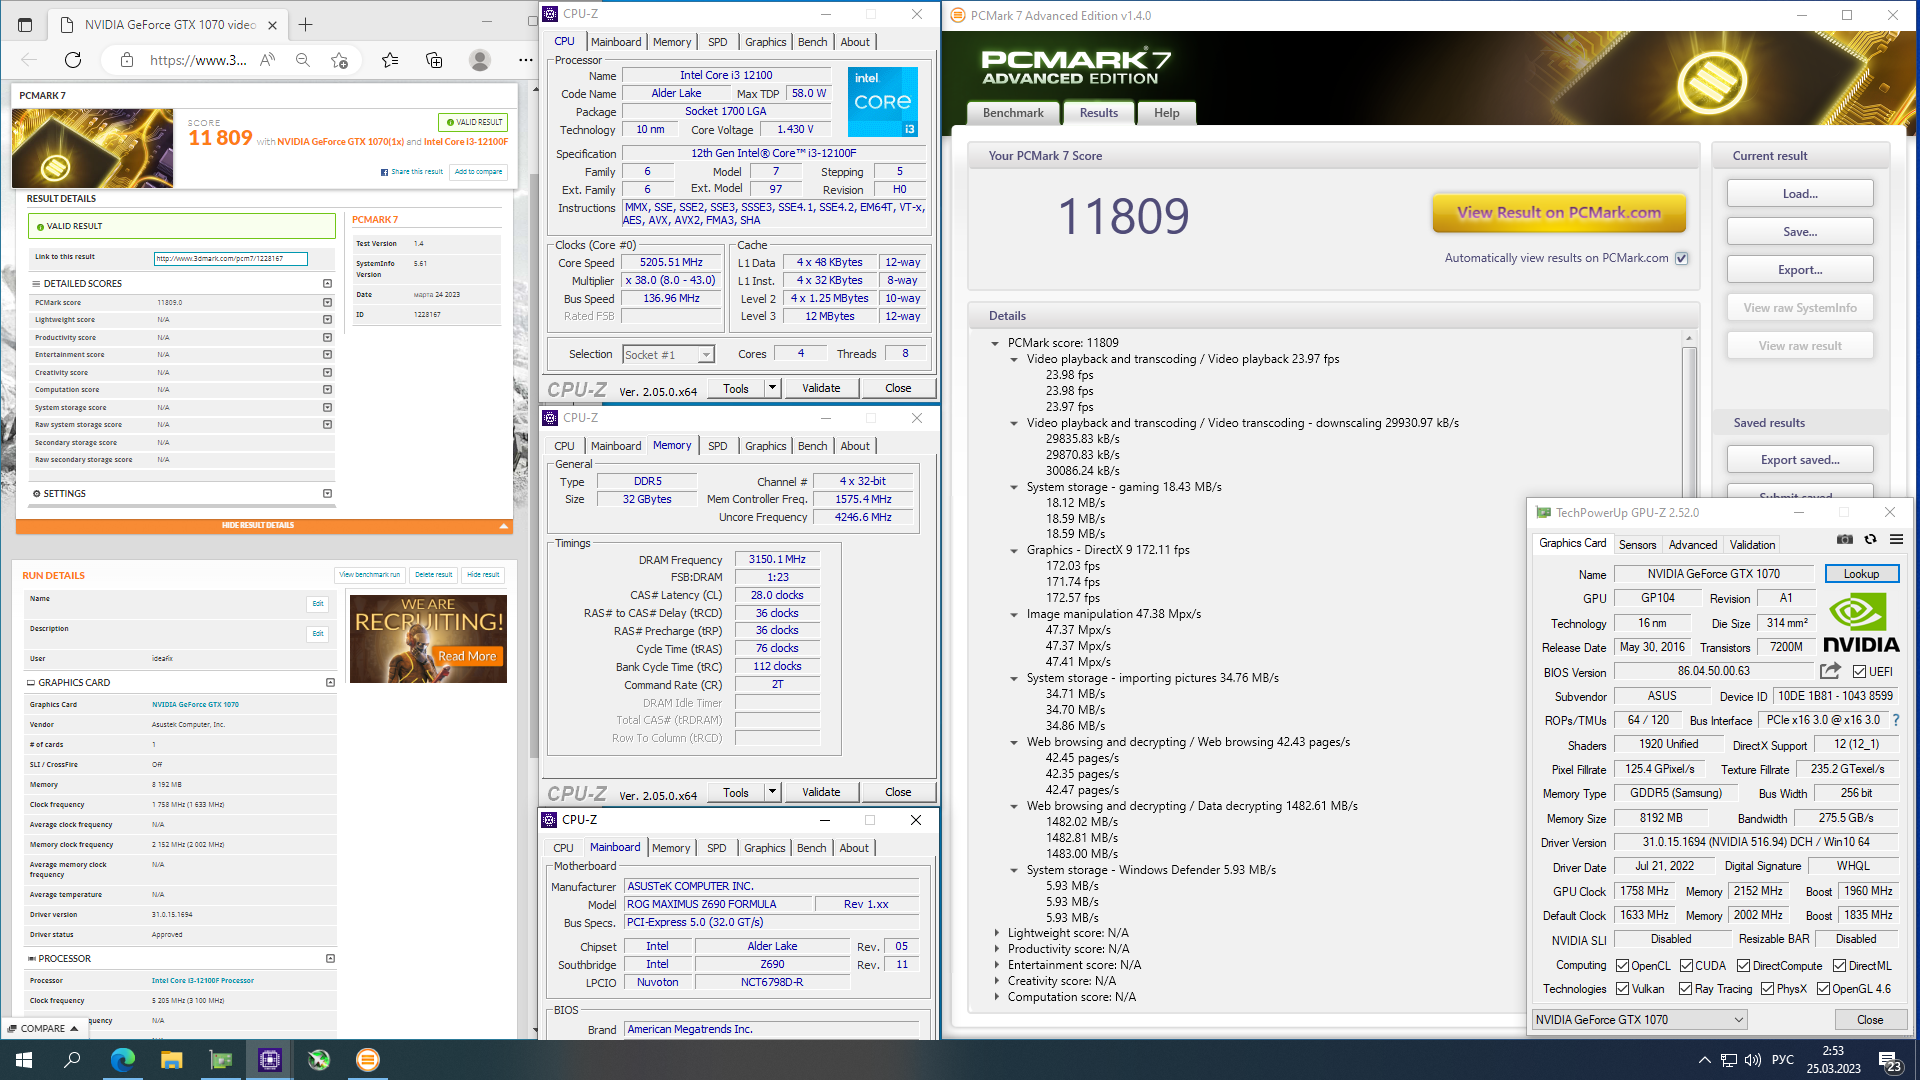The height and width of the screenshot is (1080, 1920).
Task: Open Advanced tab in GPU-Z
Action: click(1692, 545)
